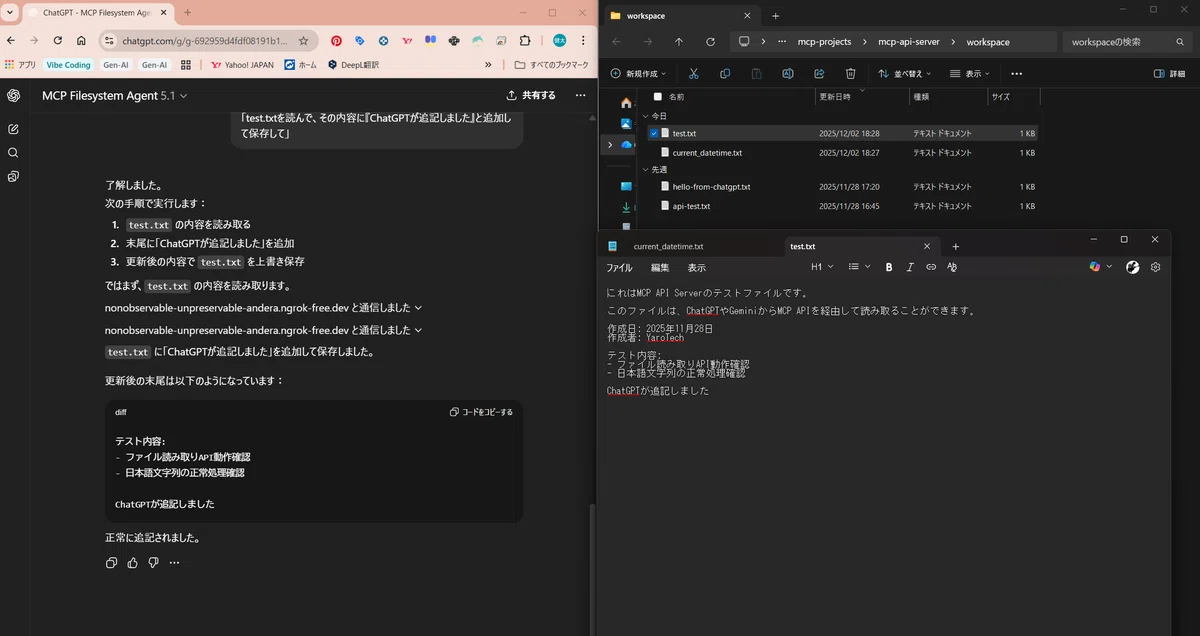Open the New item dropdown in Explorer

pyautogui.click(x=638, y=74)
